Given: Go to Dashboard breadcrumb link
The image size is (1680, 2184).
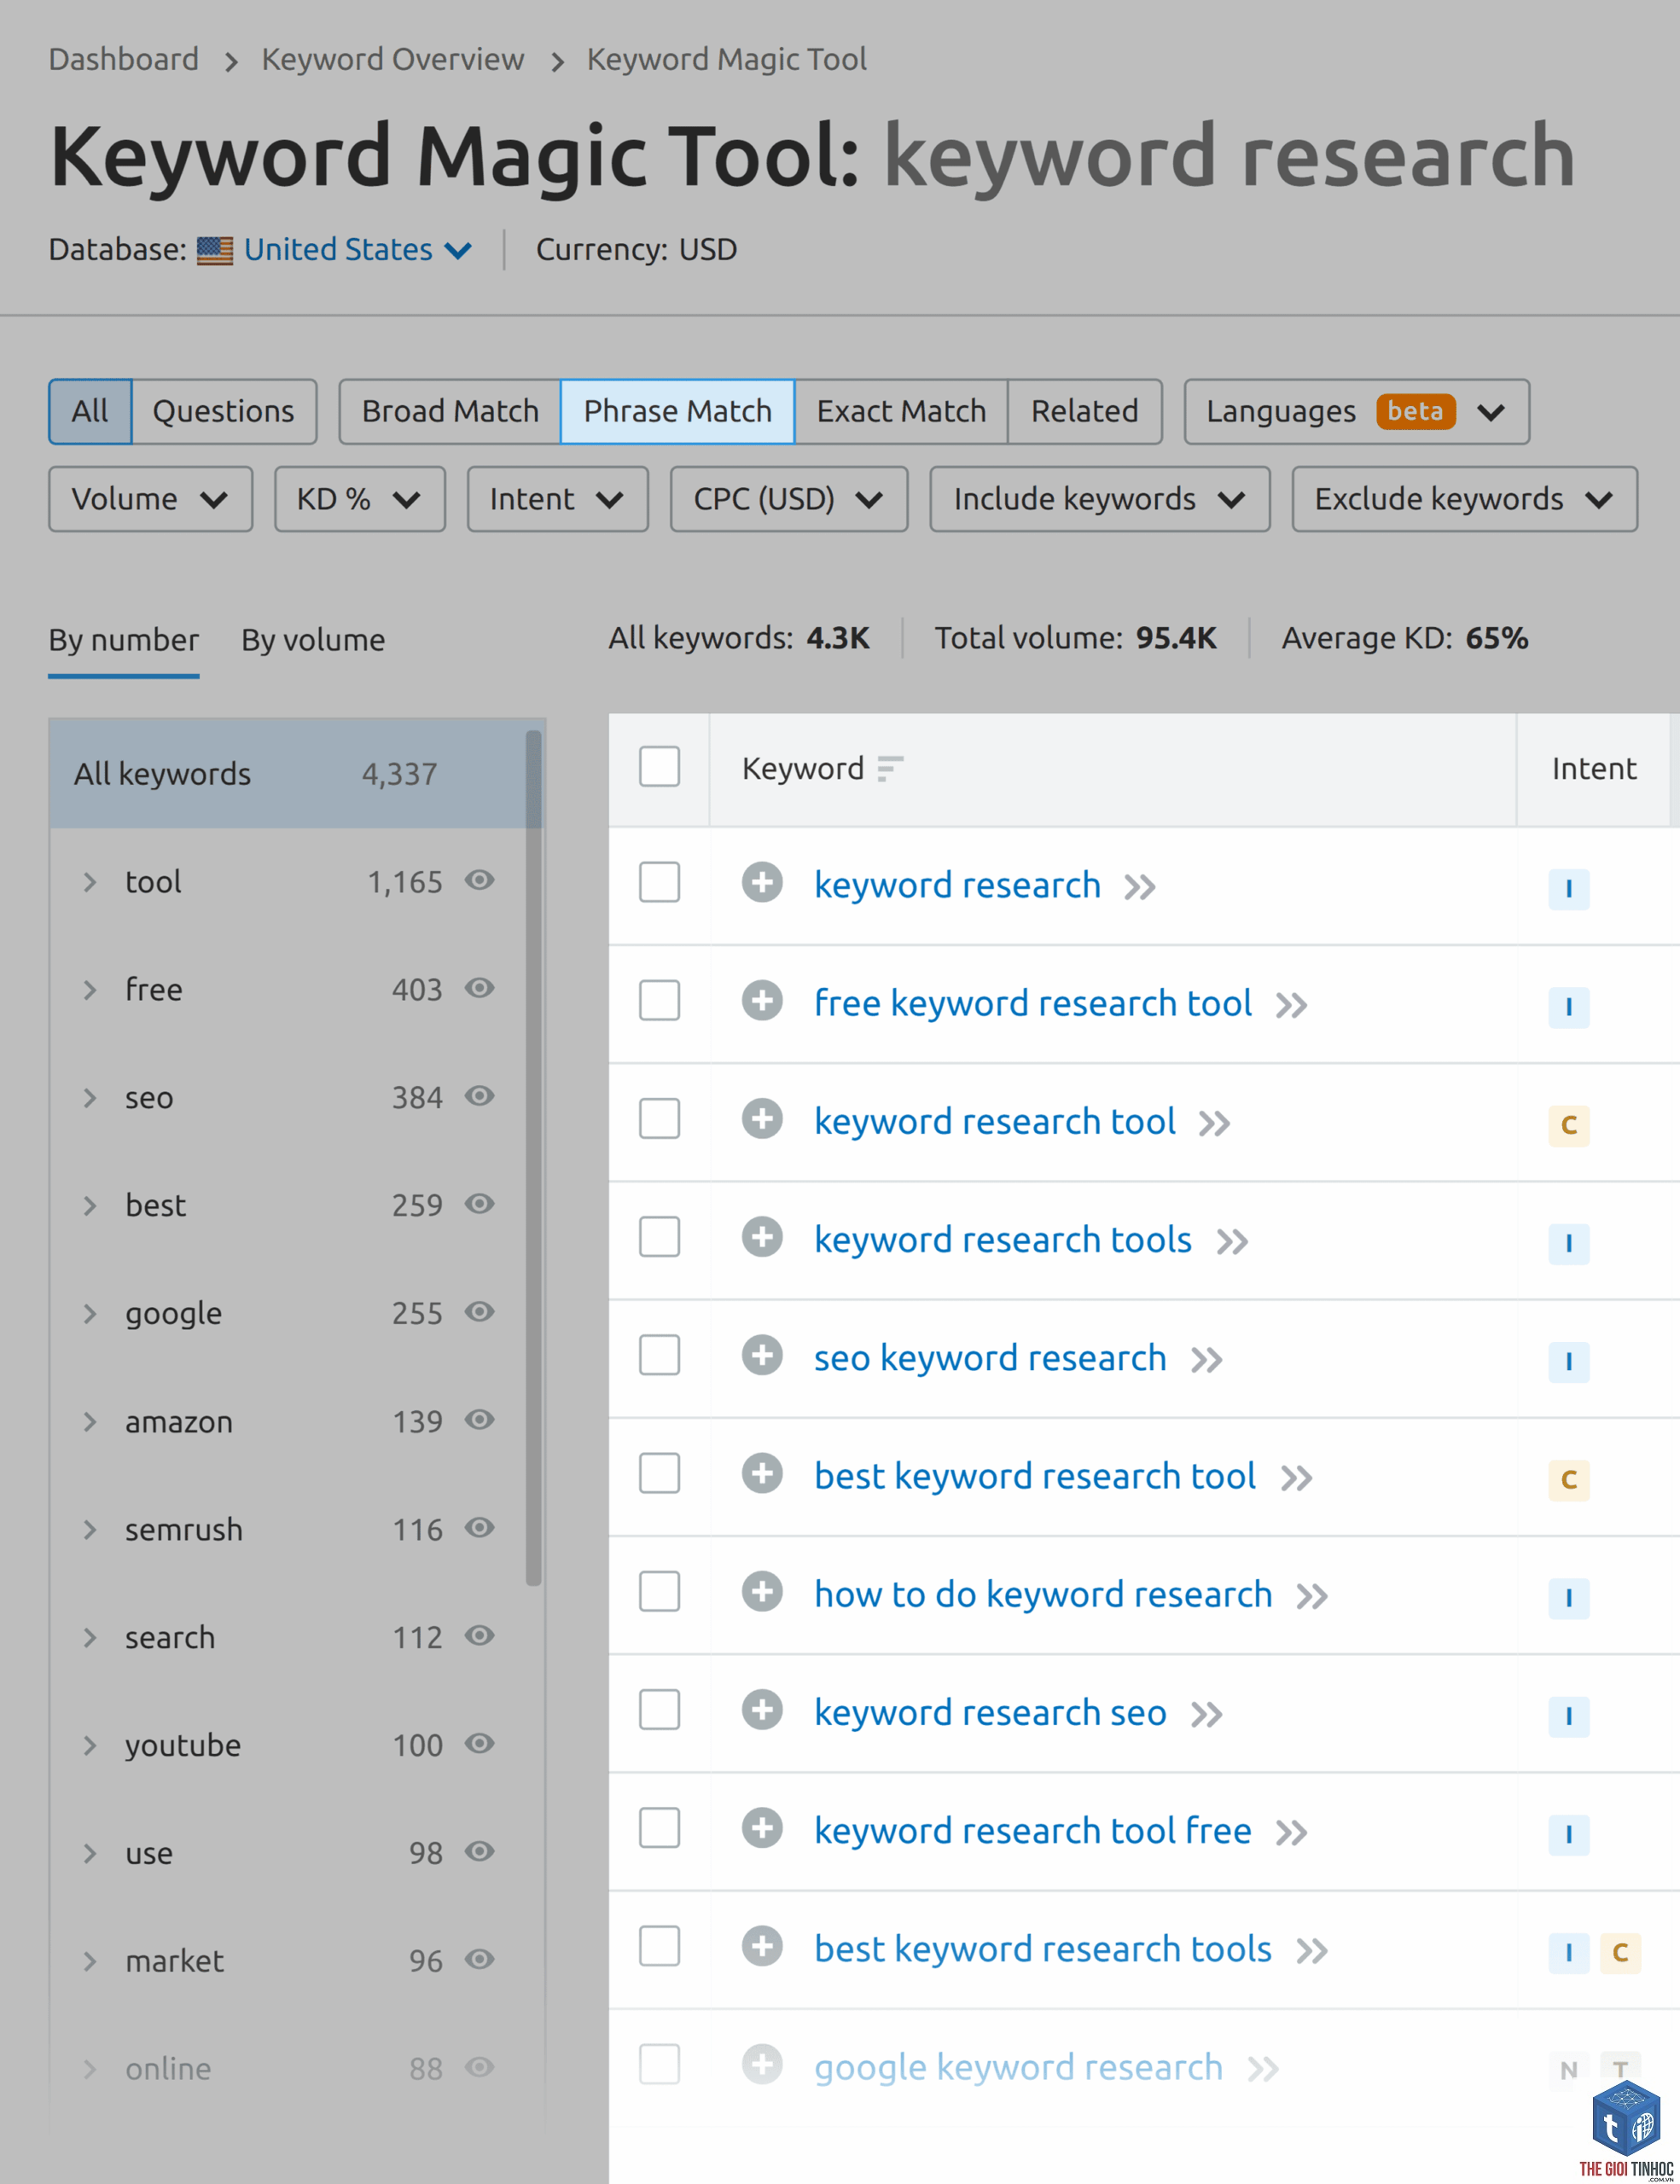Looking at the screenshot, I should click(124, 59).
